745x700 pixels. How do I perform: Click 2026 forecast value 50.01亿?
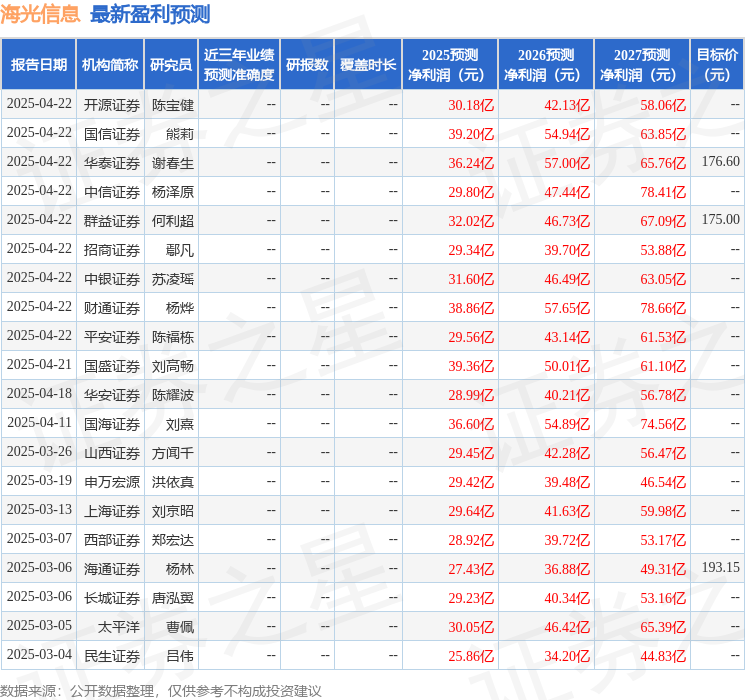coord(567,366)
